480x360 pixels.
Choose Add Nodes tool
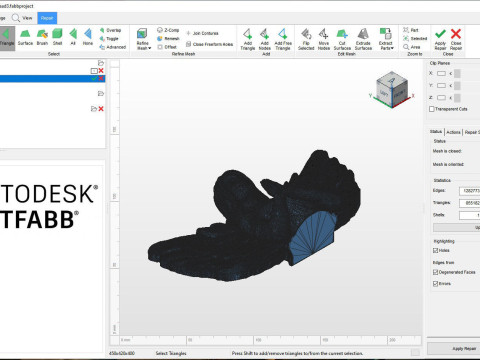tap(265, 39)
